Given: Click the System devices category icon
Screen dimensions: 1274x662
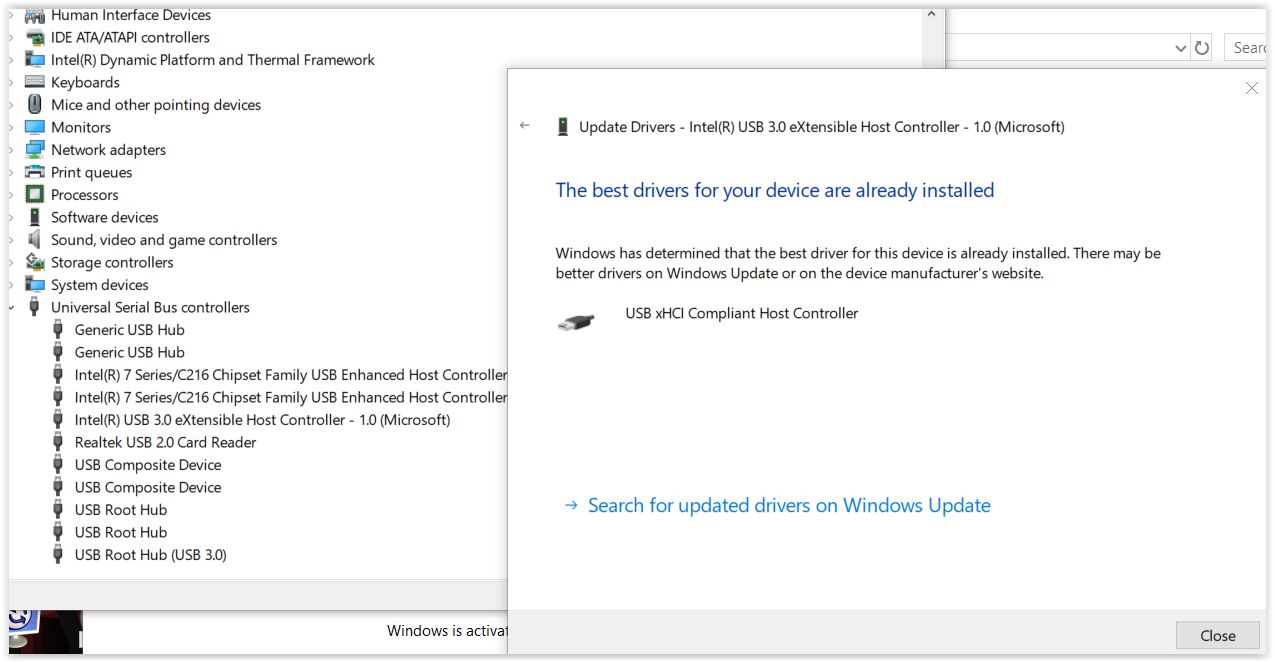Looking at the screenshot, I should point(35,285).
